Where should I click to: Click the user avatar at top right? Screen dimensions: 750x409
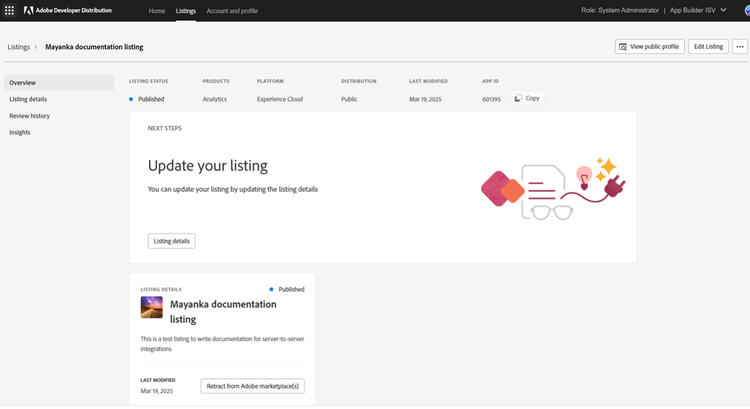747,11
